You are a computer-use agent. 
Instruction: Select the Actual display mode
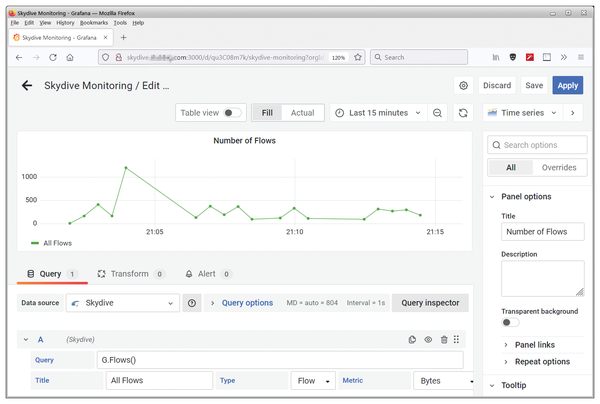[x=302, y=113]
